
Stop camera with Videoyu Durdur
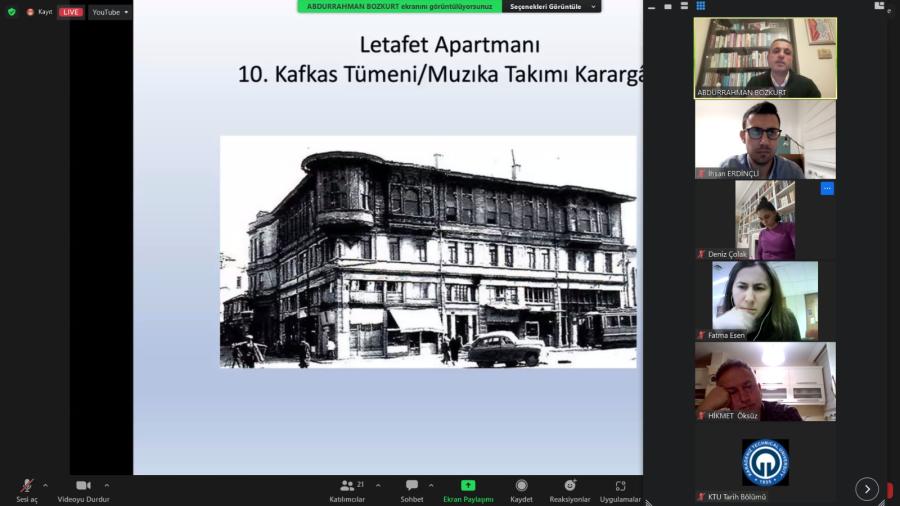click(x=83, y=491)
